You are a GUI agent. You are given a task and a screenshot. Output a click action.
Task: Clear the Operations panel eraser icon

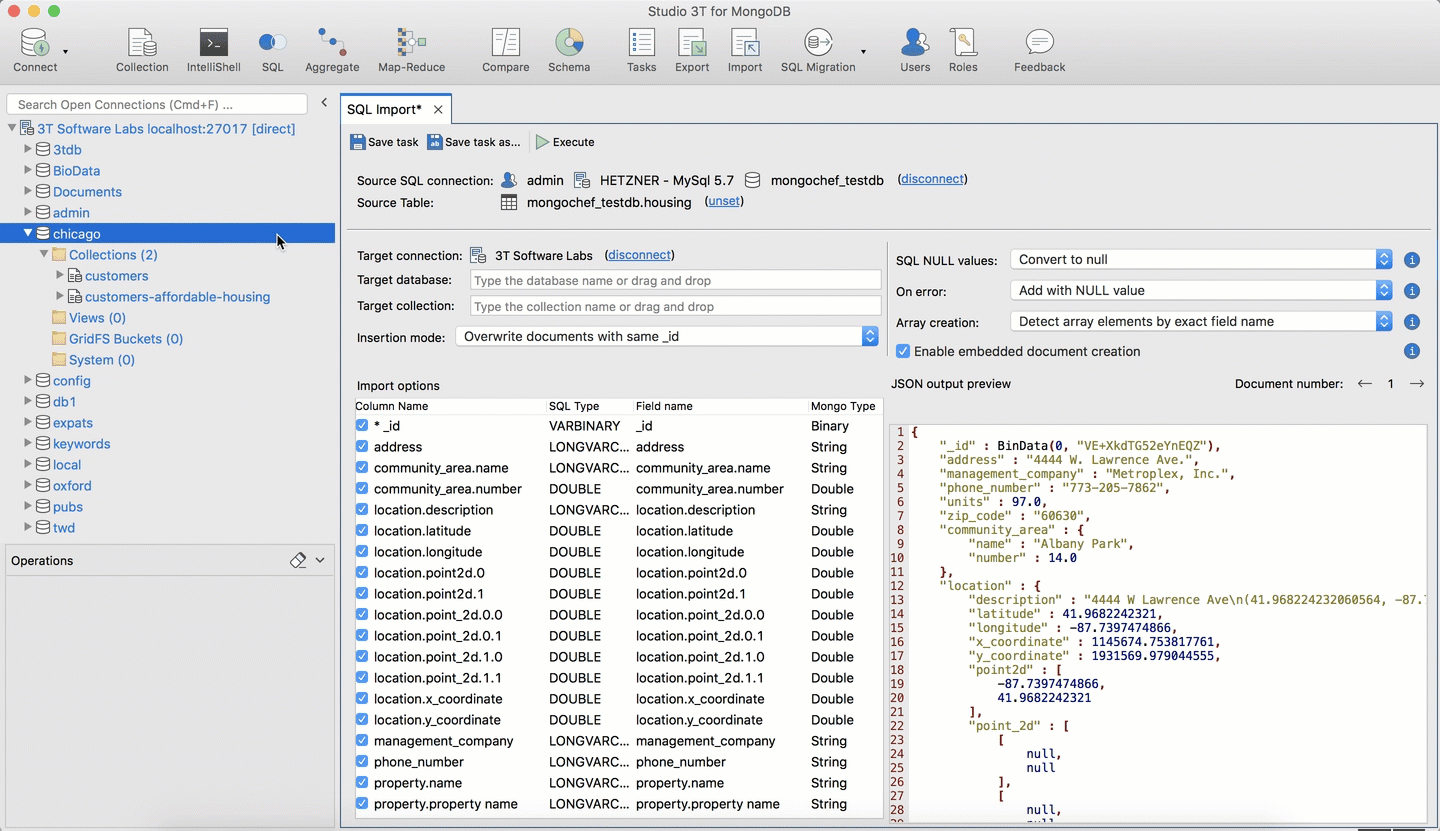298,560
